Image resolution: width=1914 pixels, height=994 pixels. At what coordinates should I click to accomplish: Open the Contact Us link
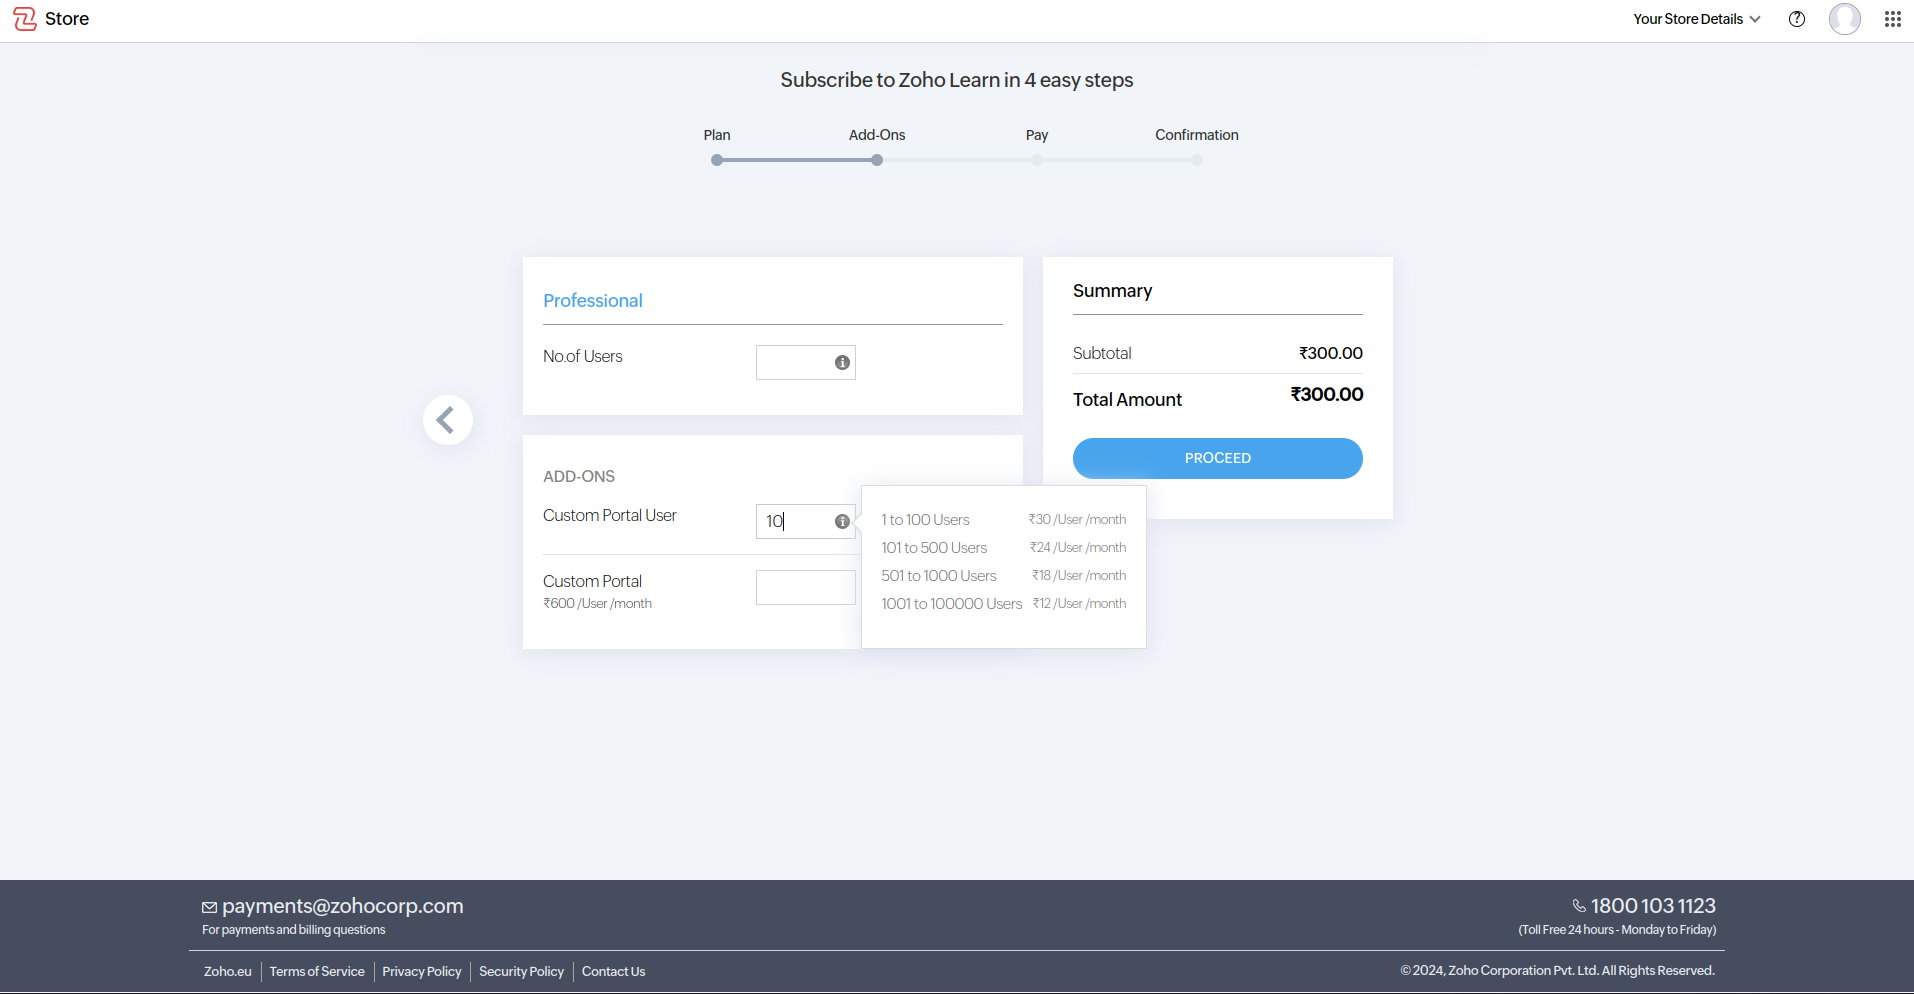coord(613,971)
